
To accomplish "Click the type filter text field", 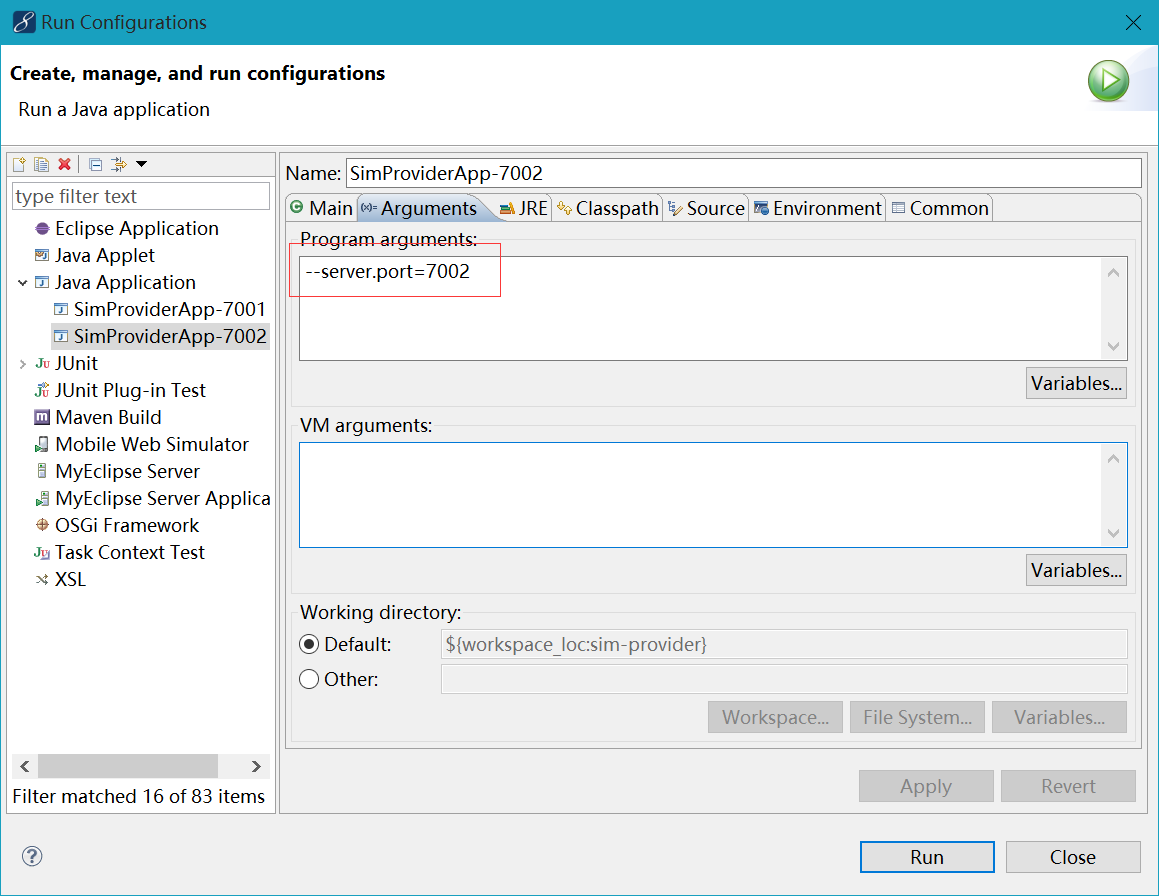I will pyautogui.click(x=140, y=197).
